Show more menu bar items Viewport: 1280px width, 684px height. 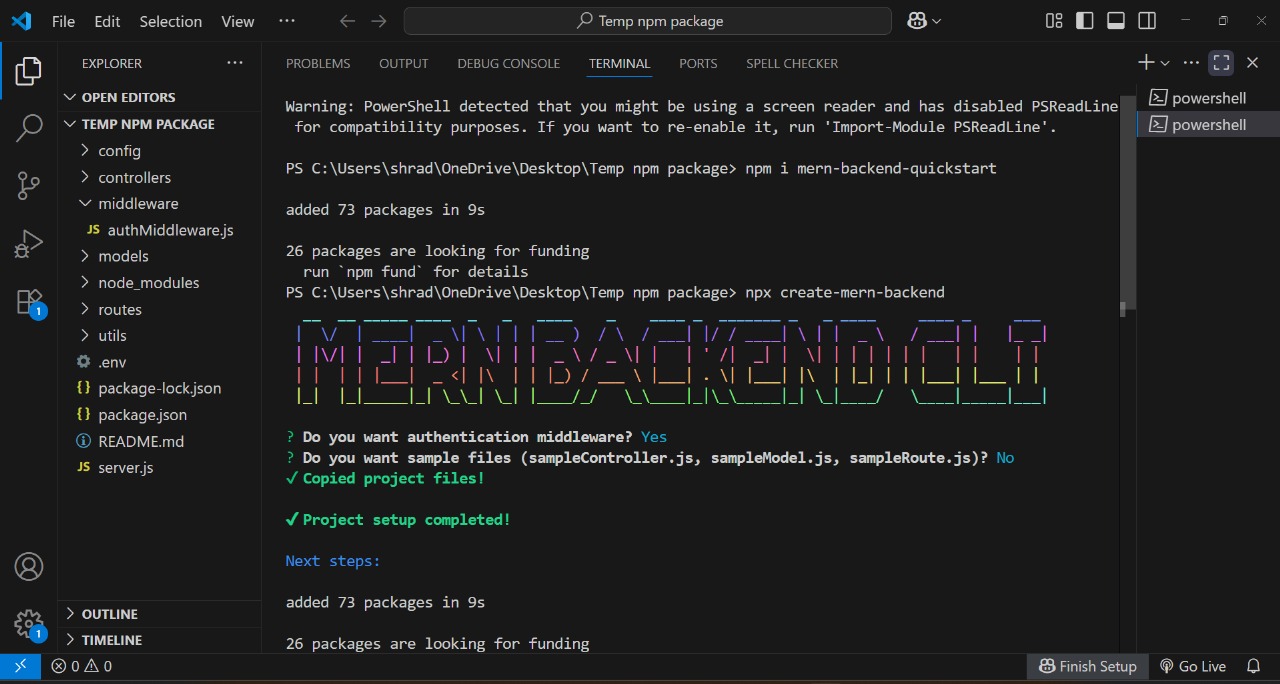coord(287,21)
